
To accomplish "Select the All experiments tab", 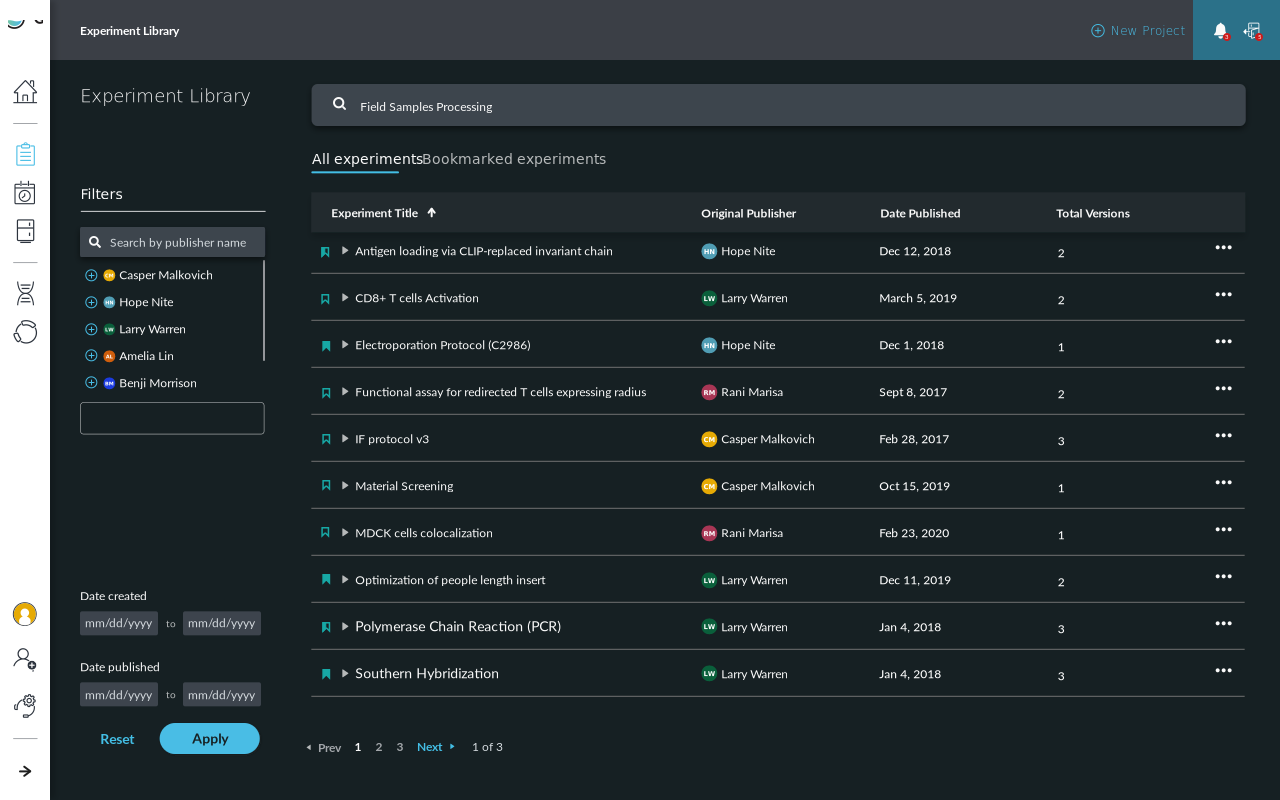I will point(367,159).
